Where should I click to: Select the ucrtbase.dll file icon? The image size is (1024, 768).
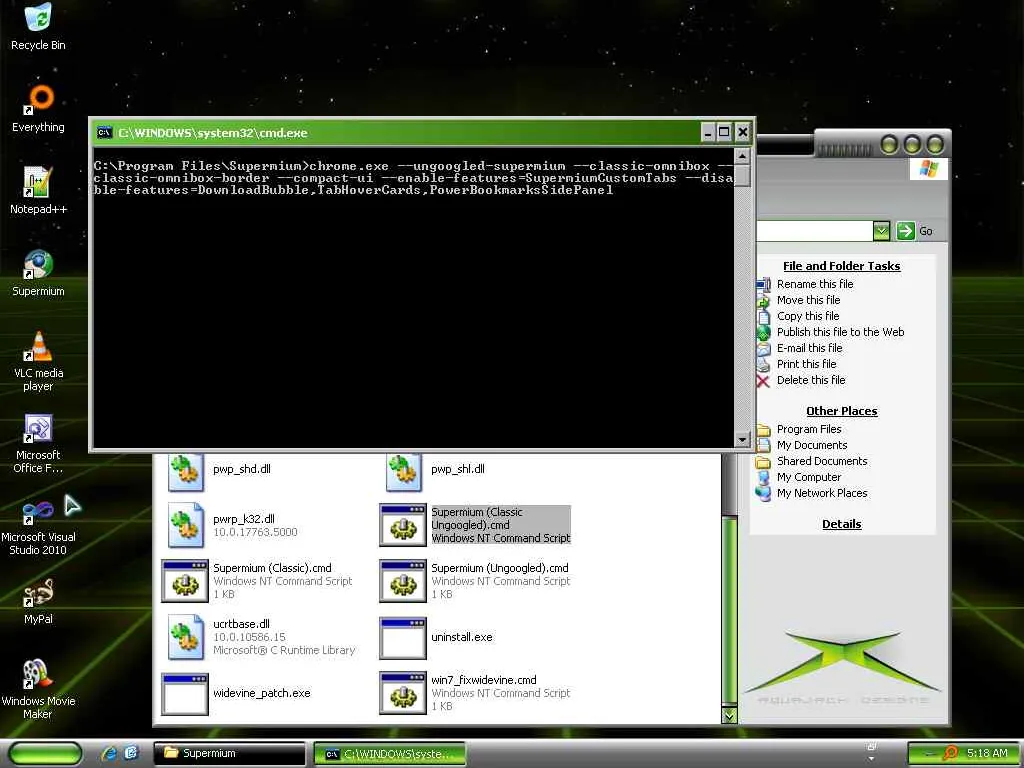[x=185, y=636]
